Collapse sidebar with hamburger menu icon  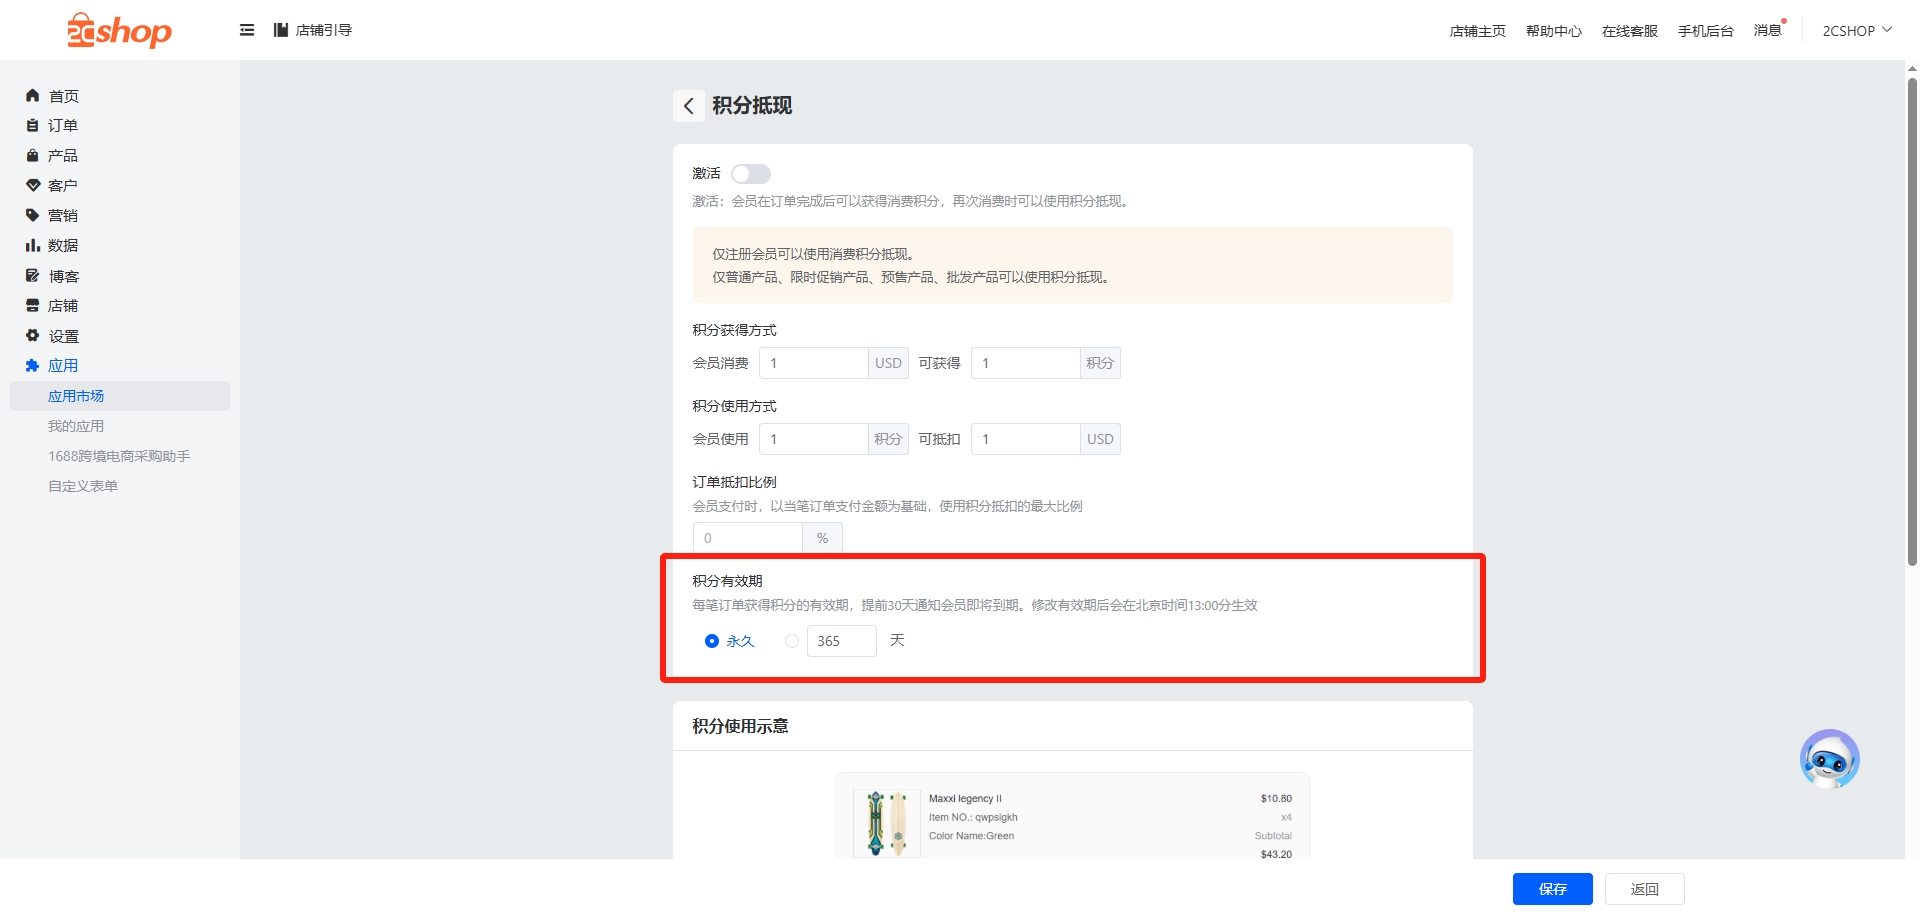(247, 30)
